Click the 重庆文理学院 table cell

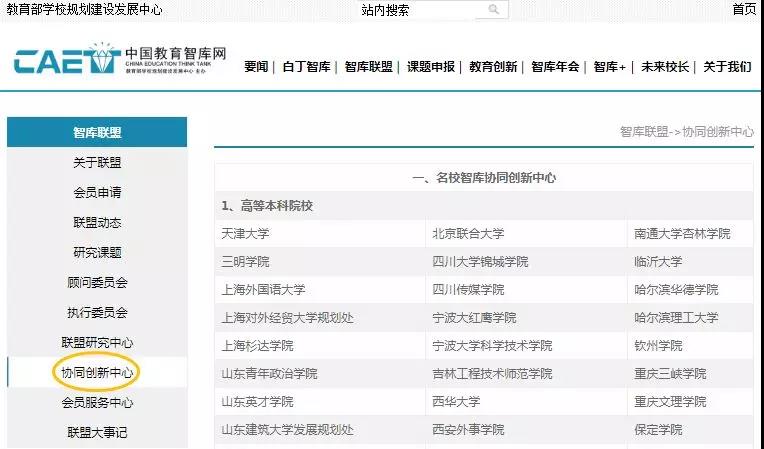click(x=690, y=402)
